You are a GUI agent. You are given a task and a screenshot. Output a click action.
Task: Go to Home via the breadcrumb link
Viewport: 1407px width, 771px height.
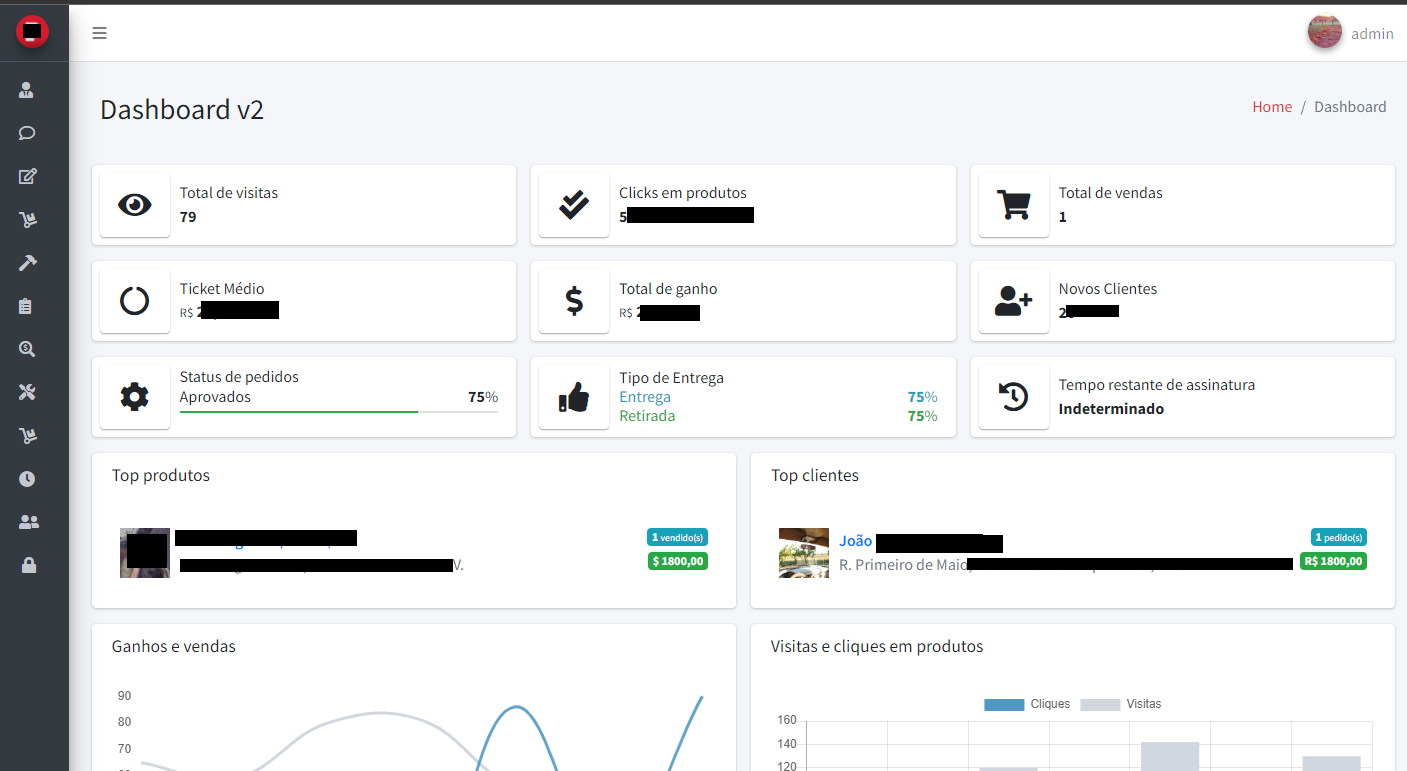pyautogui.click(x=1272, y=107)
